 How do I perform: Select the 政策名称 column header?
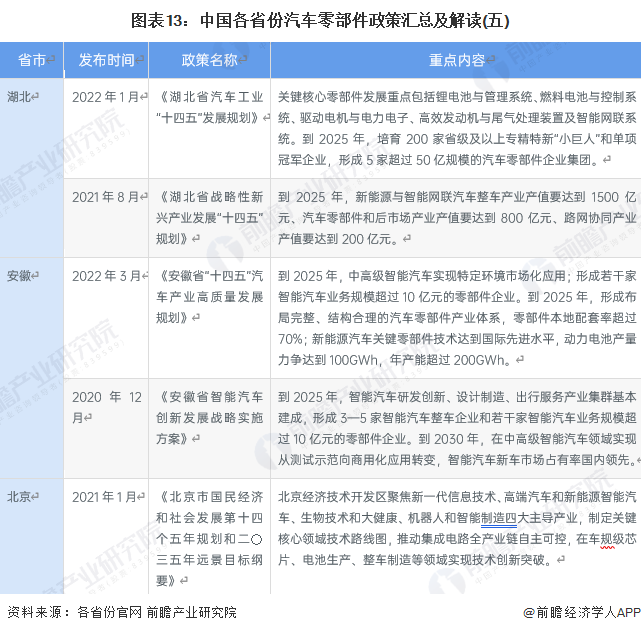click(210, 61)
